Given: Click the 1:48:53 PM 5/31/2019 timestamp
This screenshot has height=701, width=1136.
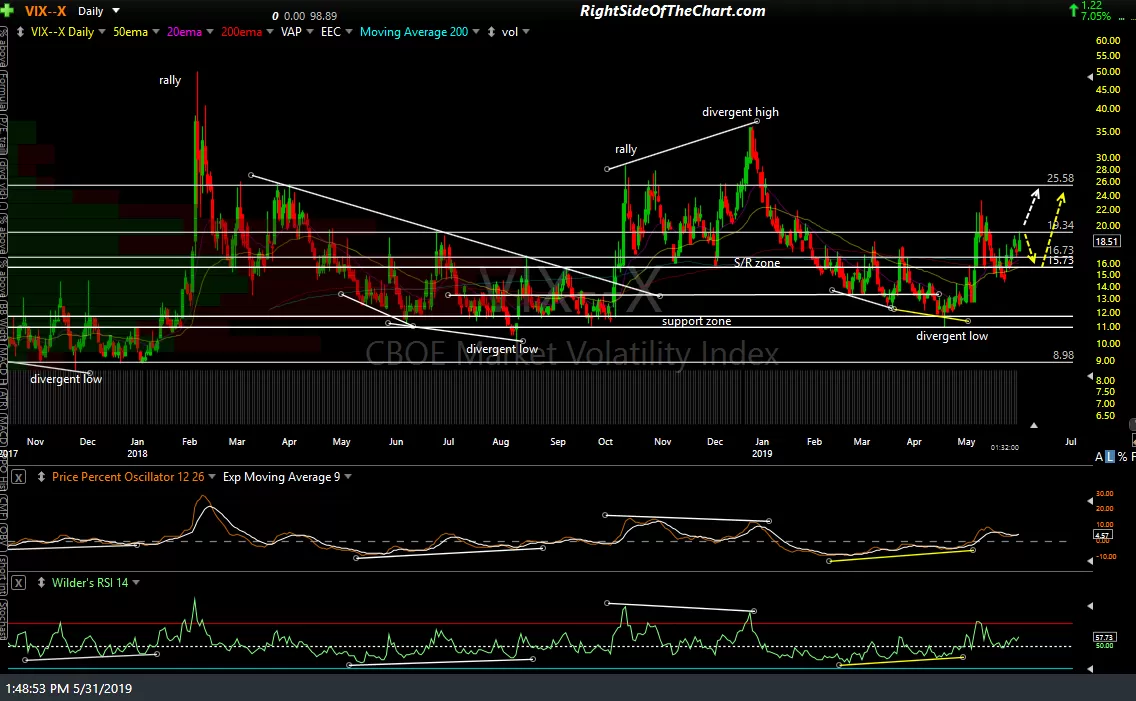Looking at the screenshot, I should (x=70, y=689).
